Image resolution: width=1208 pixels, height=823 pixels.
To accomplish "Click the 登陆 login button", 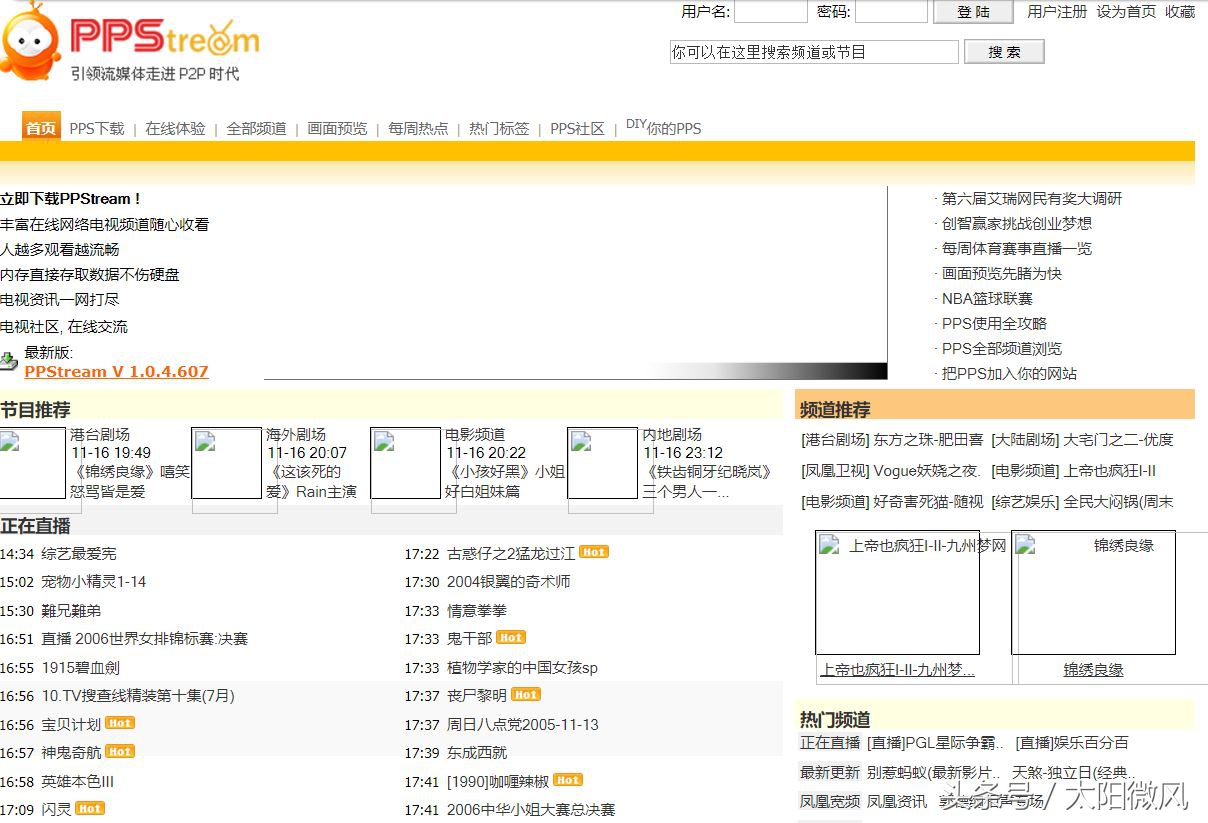I will click(971, 12).
